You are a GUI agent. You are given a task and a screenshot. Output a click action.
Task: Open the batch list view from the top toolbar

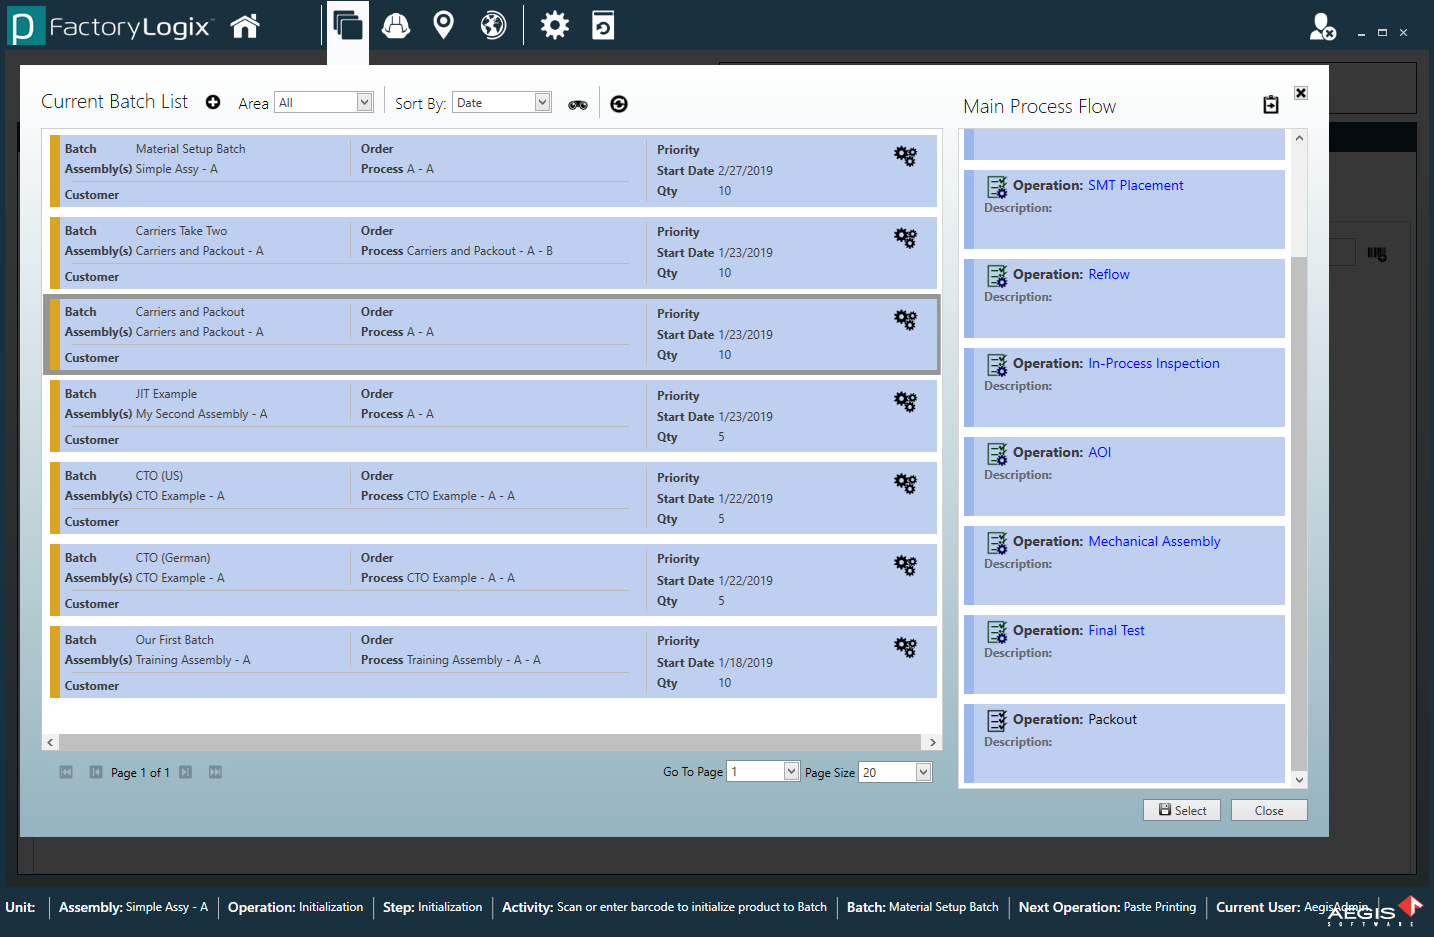click(348, 25)
